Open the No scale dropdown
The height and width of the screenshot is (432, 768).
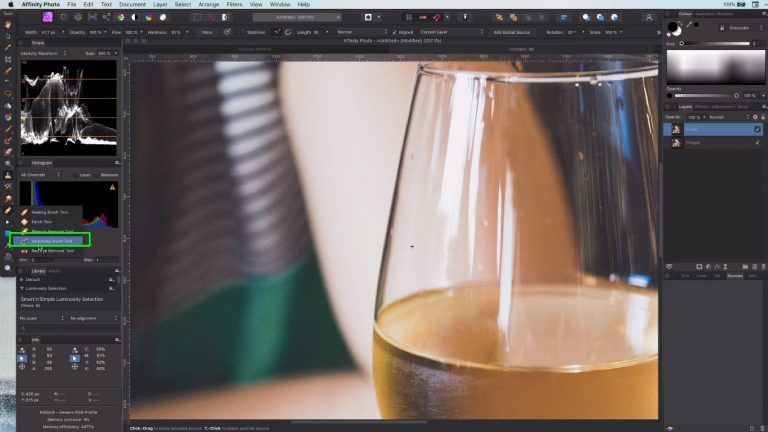(42, 318)
